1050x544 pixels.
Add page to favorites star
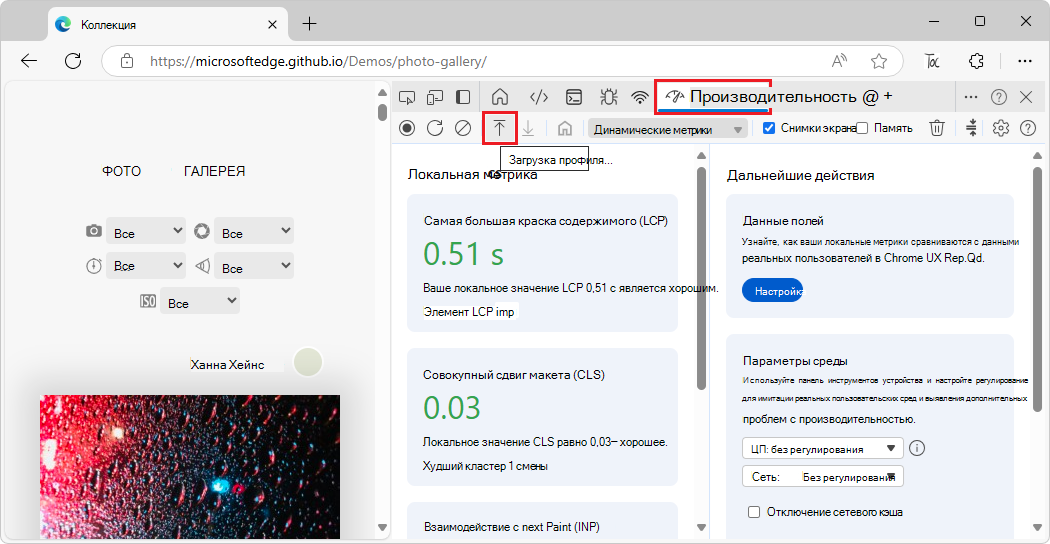click(879, 62)
